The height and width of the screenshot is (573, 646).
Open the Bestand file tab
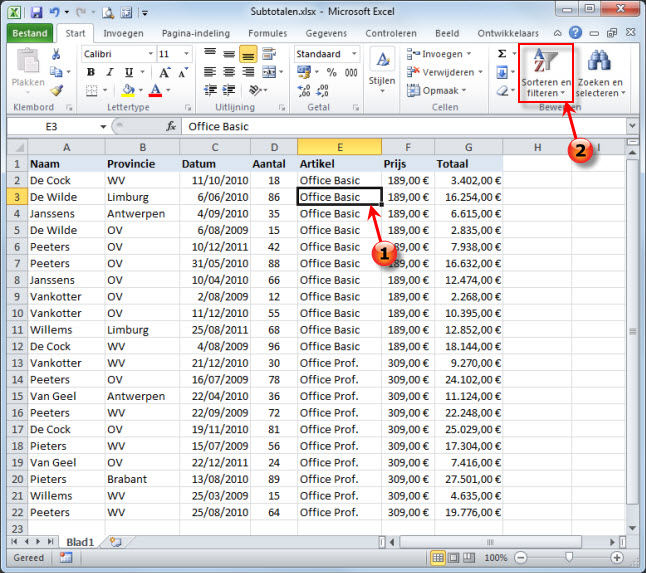30,33
